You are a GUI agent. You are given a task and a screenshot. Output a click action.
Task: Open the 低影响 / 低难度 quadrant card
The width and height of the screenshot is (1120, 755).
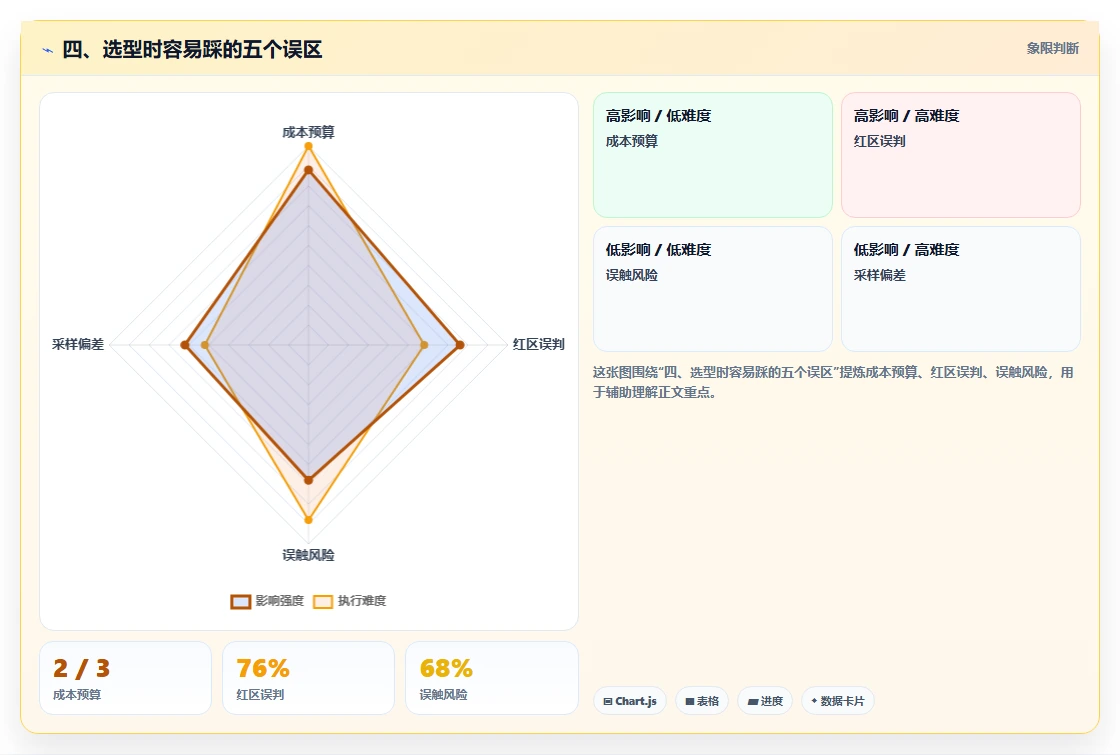pyautogui.click(x=713, y=289)
